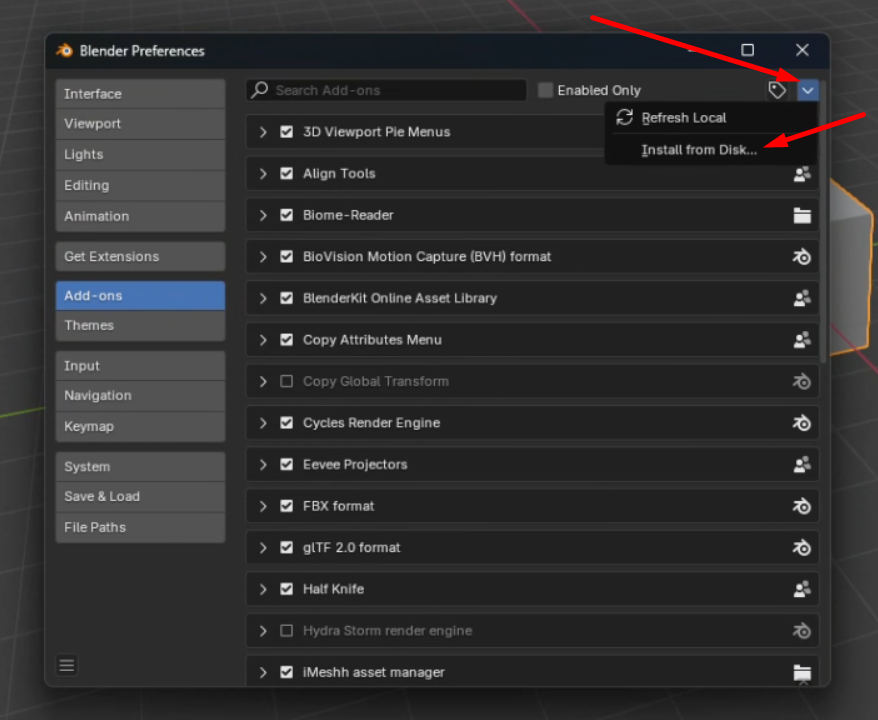The image size is (878, 720).
Task: Click the community icon on Align Tools row
Action: [x=801, y=174]
